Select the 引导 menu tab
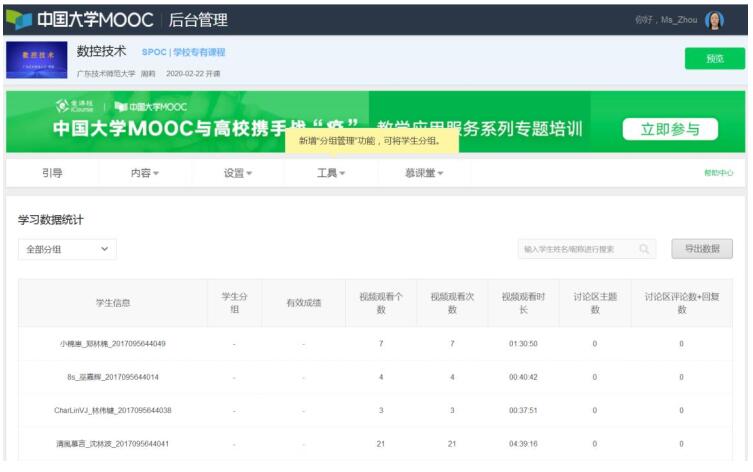Image resolution: width=753 pixels, height=472 pixels. point(52,173)
